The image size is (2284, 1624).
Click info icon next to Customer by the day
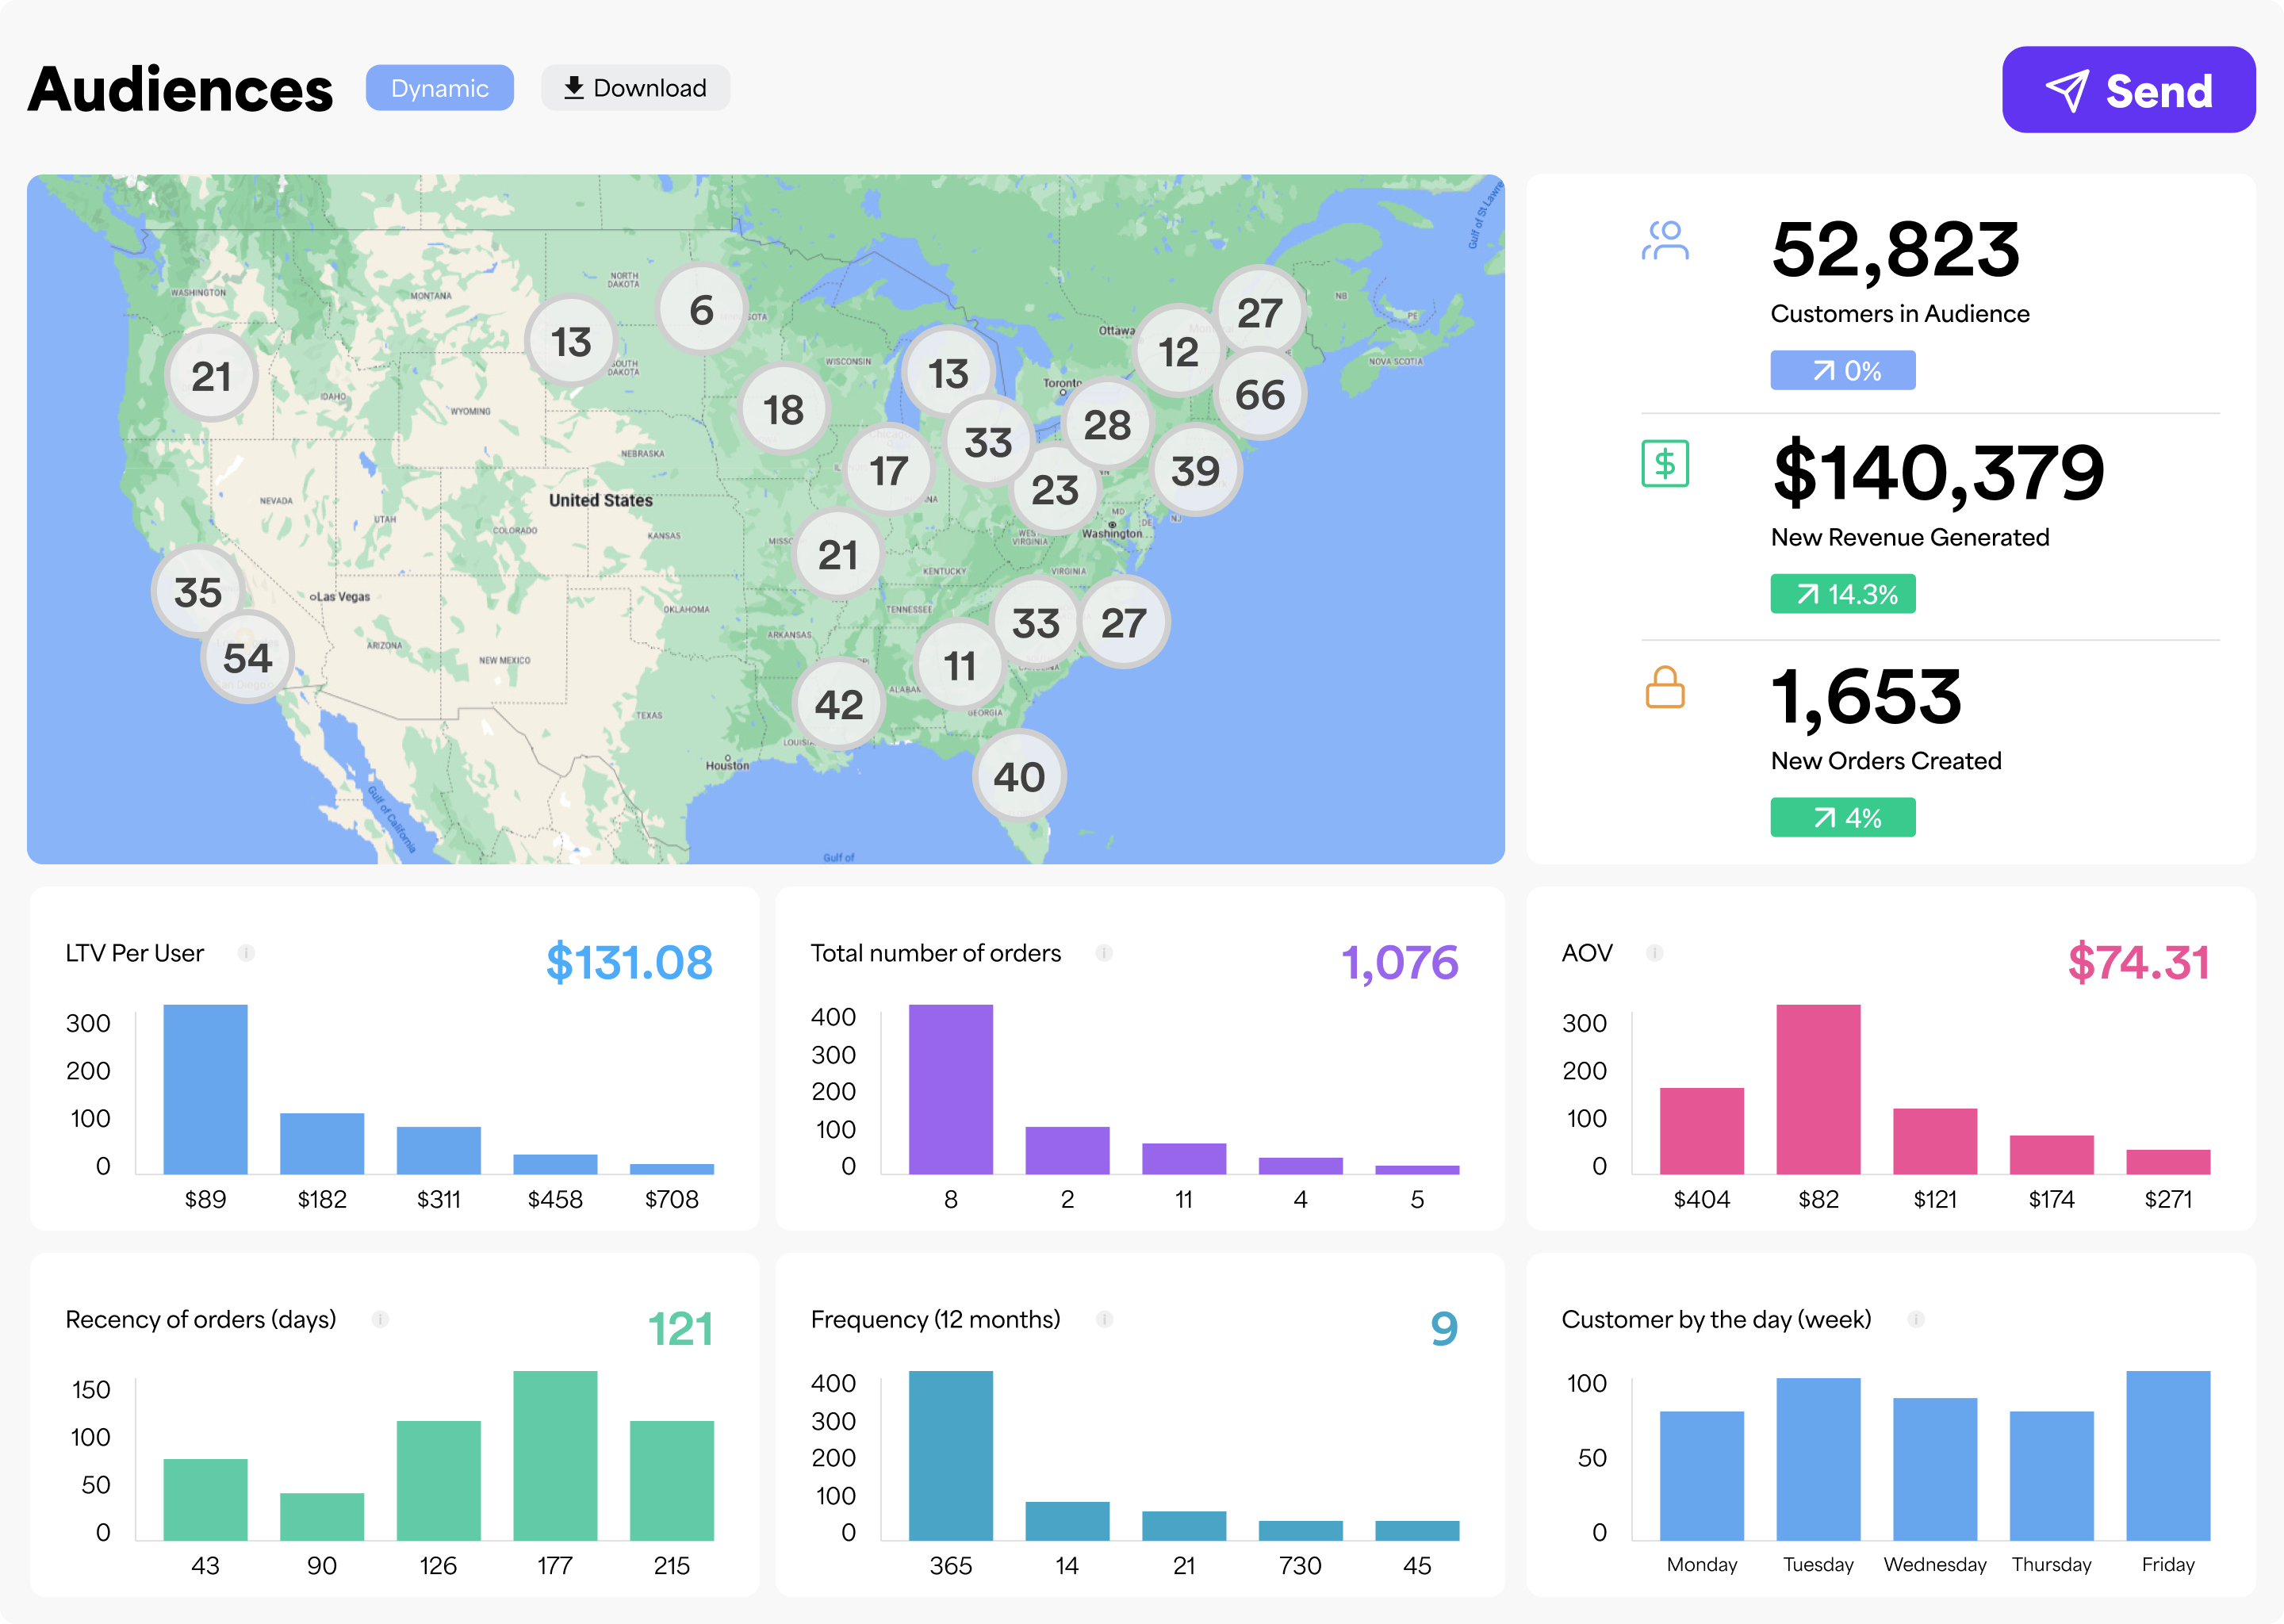[1916, 1319]
